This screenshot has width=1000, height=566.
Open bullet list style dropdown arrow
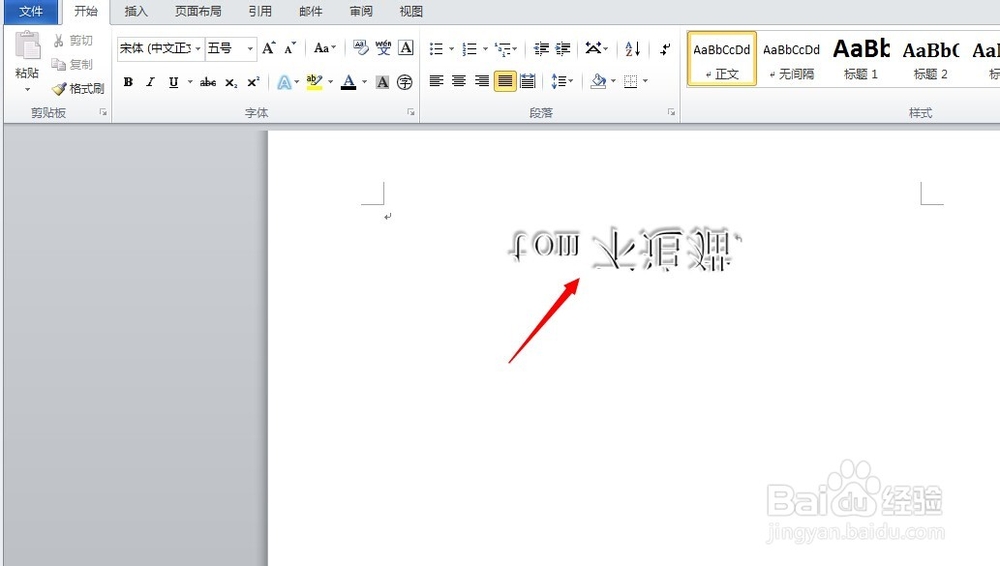[x=451, y=48]
